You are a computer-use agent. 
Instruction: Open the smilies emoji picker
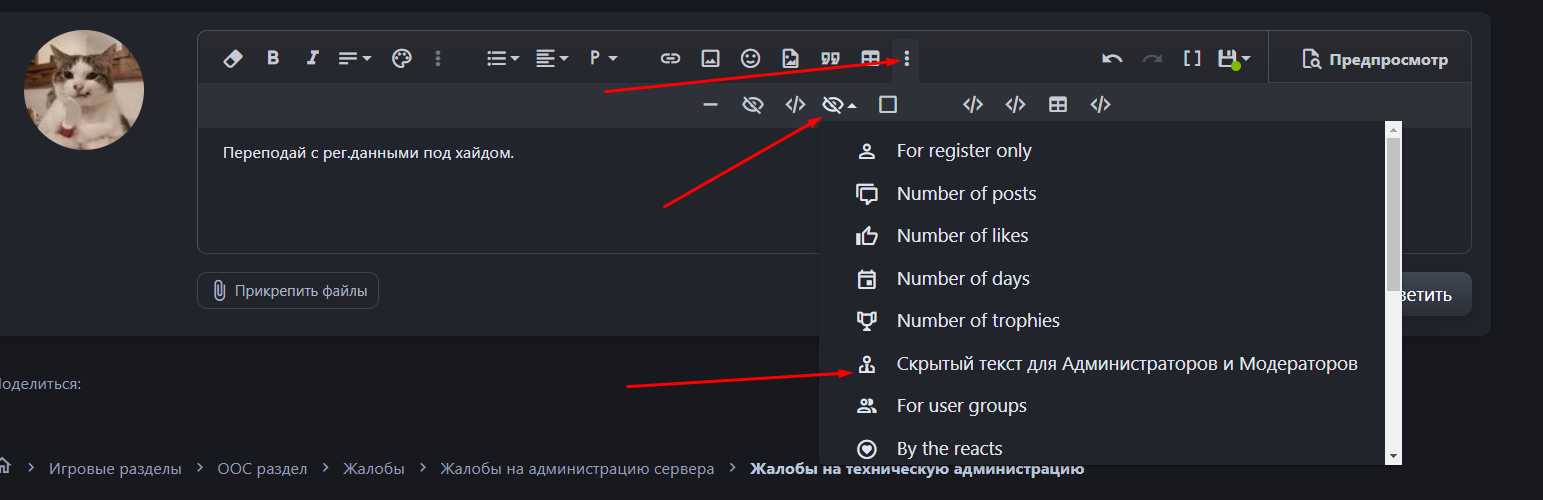(x=750, y=59)
